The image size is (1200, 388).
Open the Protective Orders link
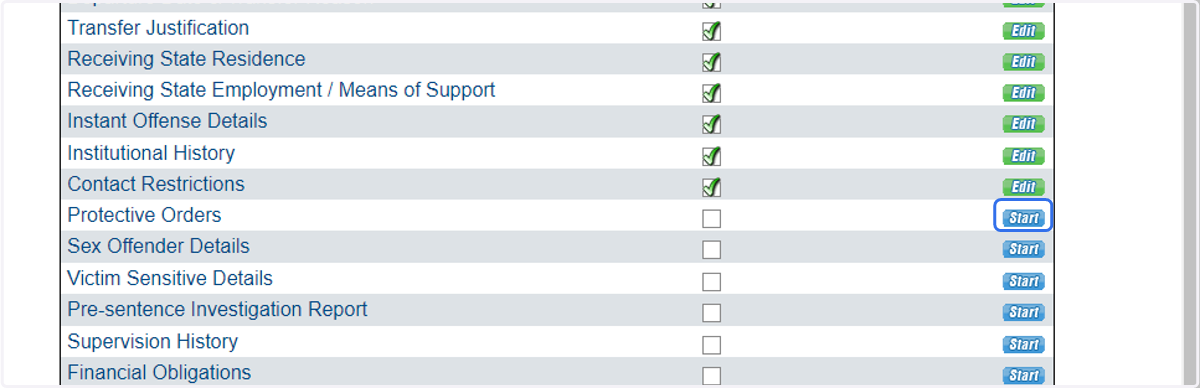click(144, 215)
